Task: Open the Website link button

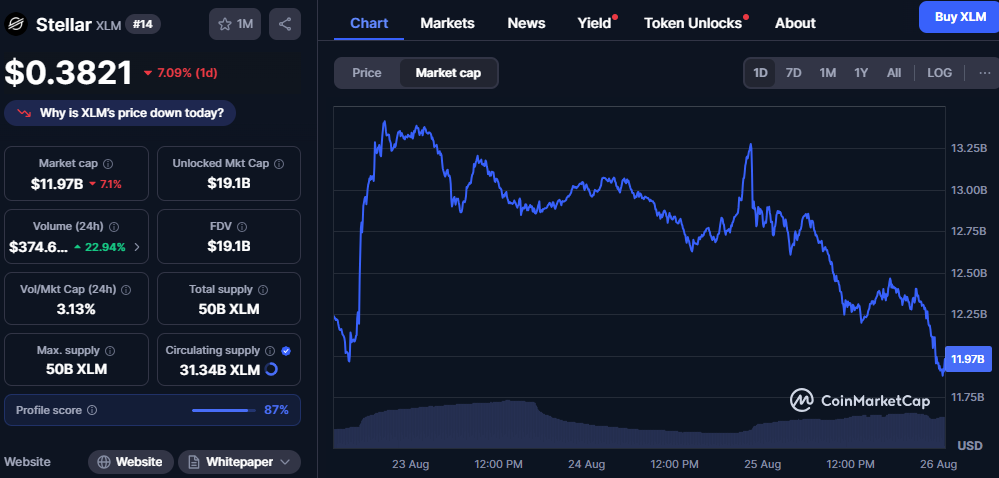Action: click(x=131, y=461)
